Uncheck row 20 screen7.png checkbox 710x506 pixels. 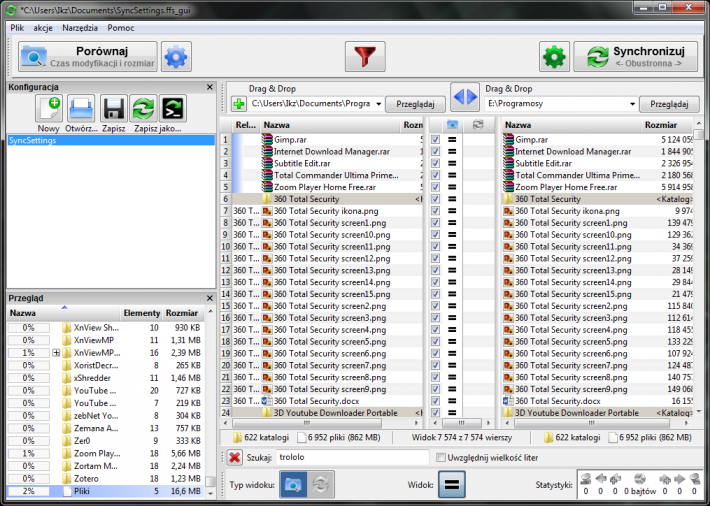point(435,365)
